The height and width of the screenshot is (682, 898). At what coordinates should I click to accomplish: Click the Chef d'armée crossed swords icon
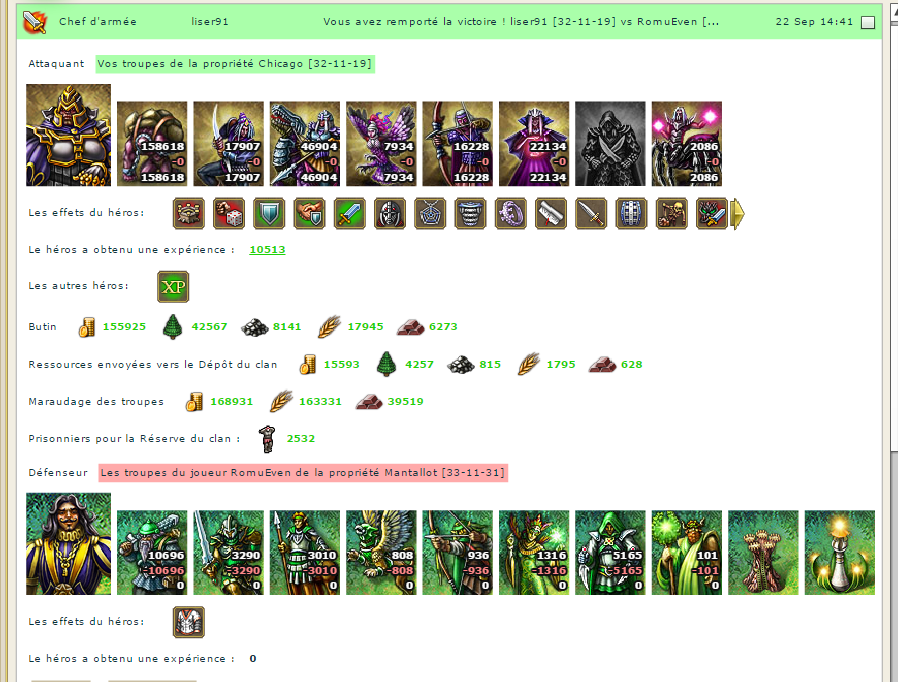click(x=35, y=22)
